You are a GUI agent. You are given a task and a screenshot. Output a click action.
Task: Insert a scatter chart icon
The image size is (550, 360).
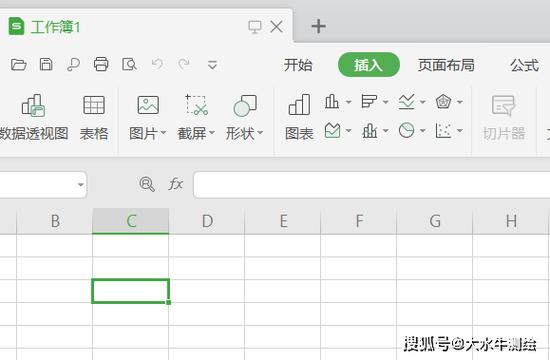tap(443, 131)
